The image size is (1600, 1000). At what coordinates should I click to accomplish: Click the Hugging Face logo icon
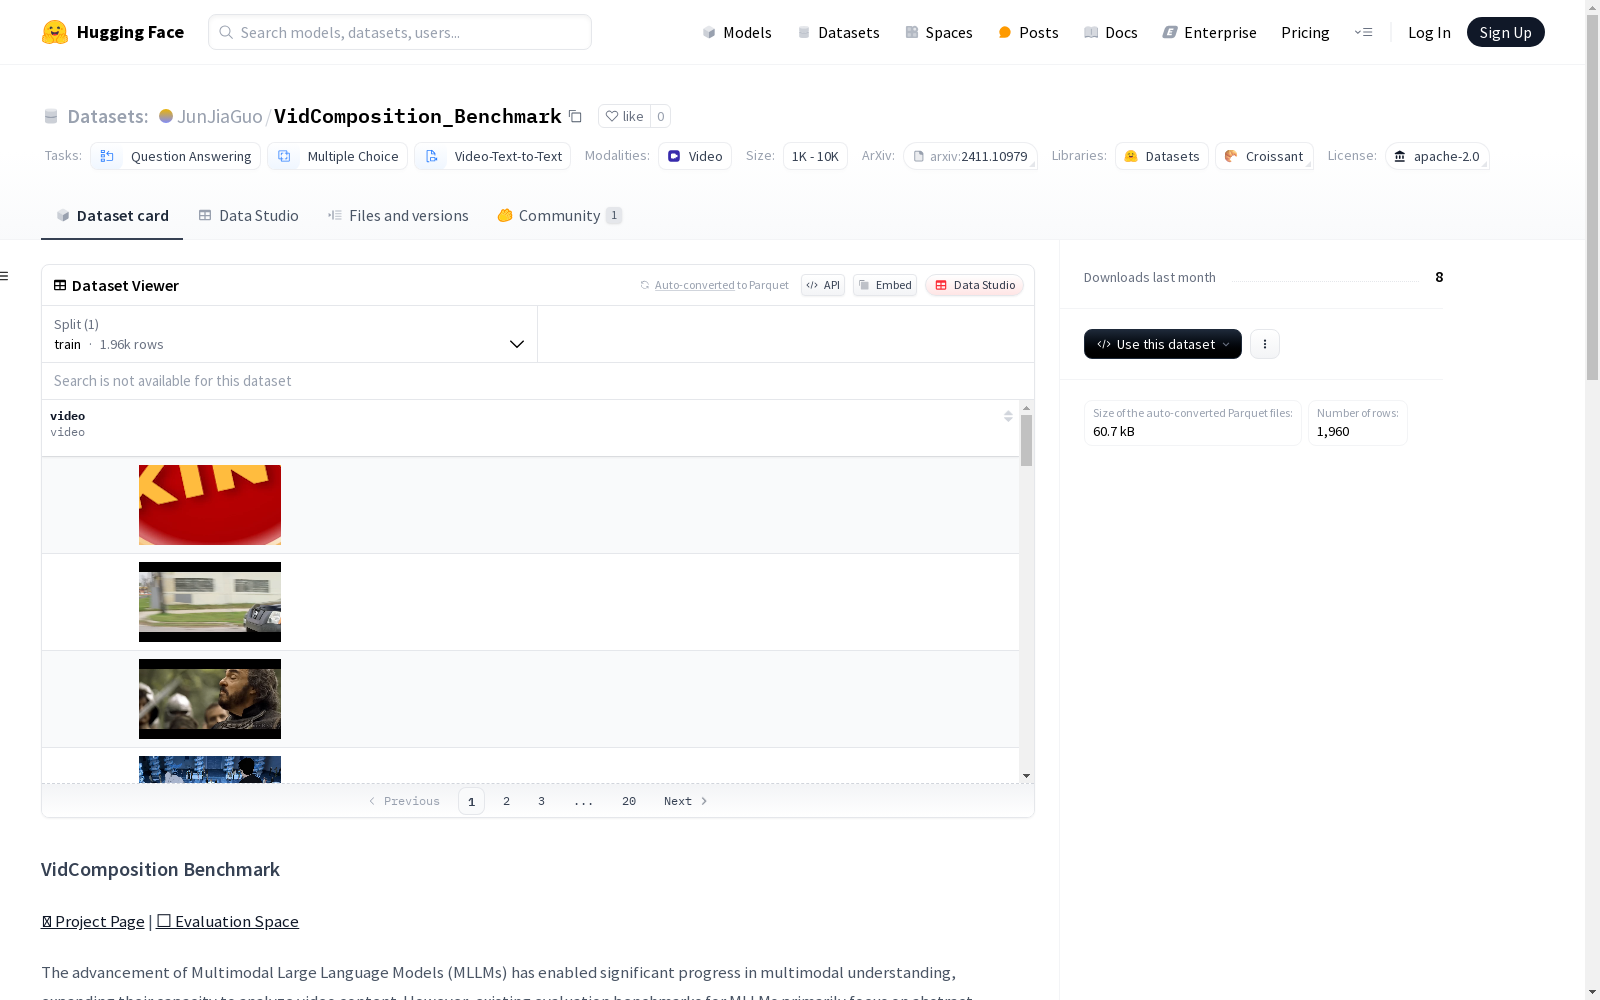pos(55,32)
